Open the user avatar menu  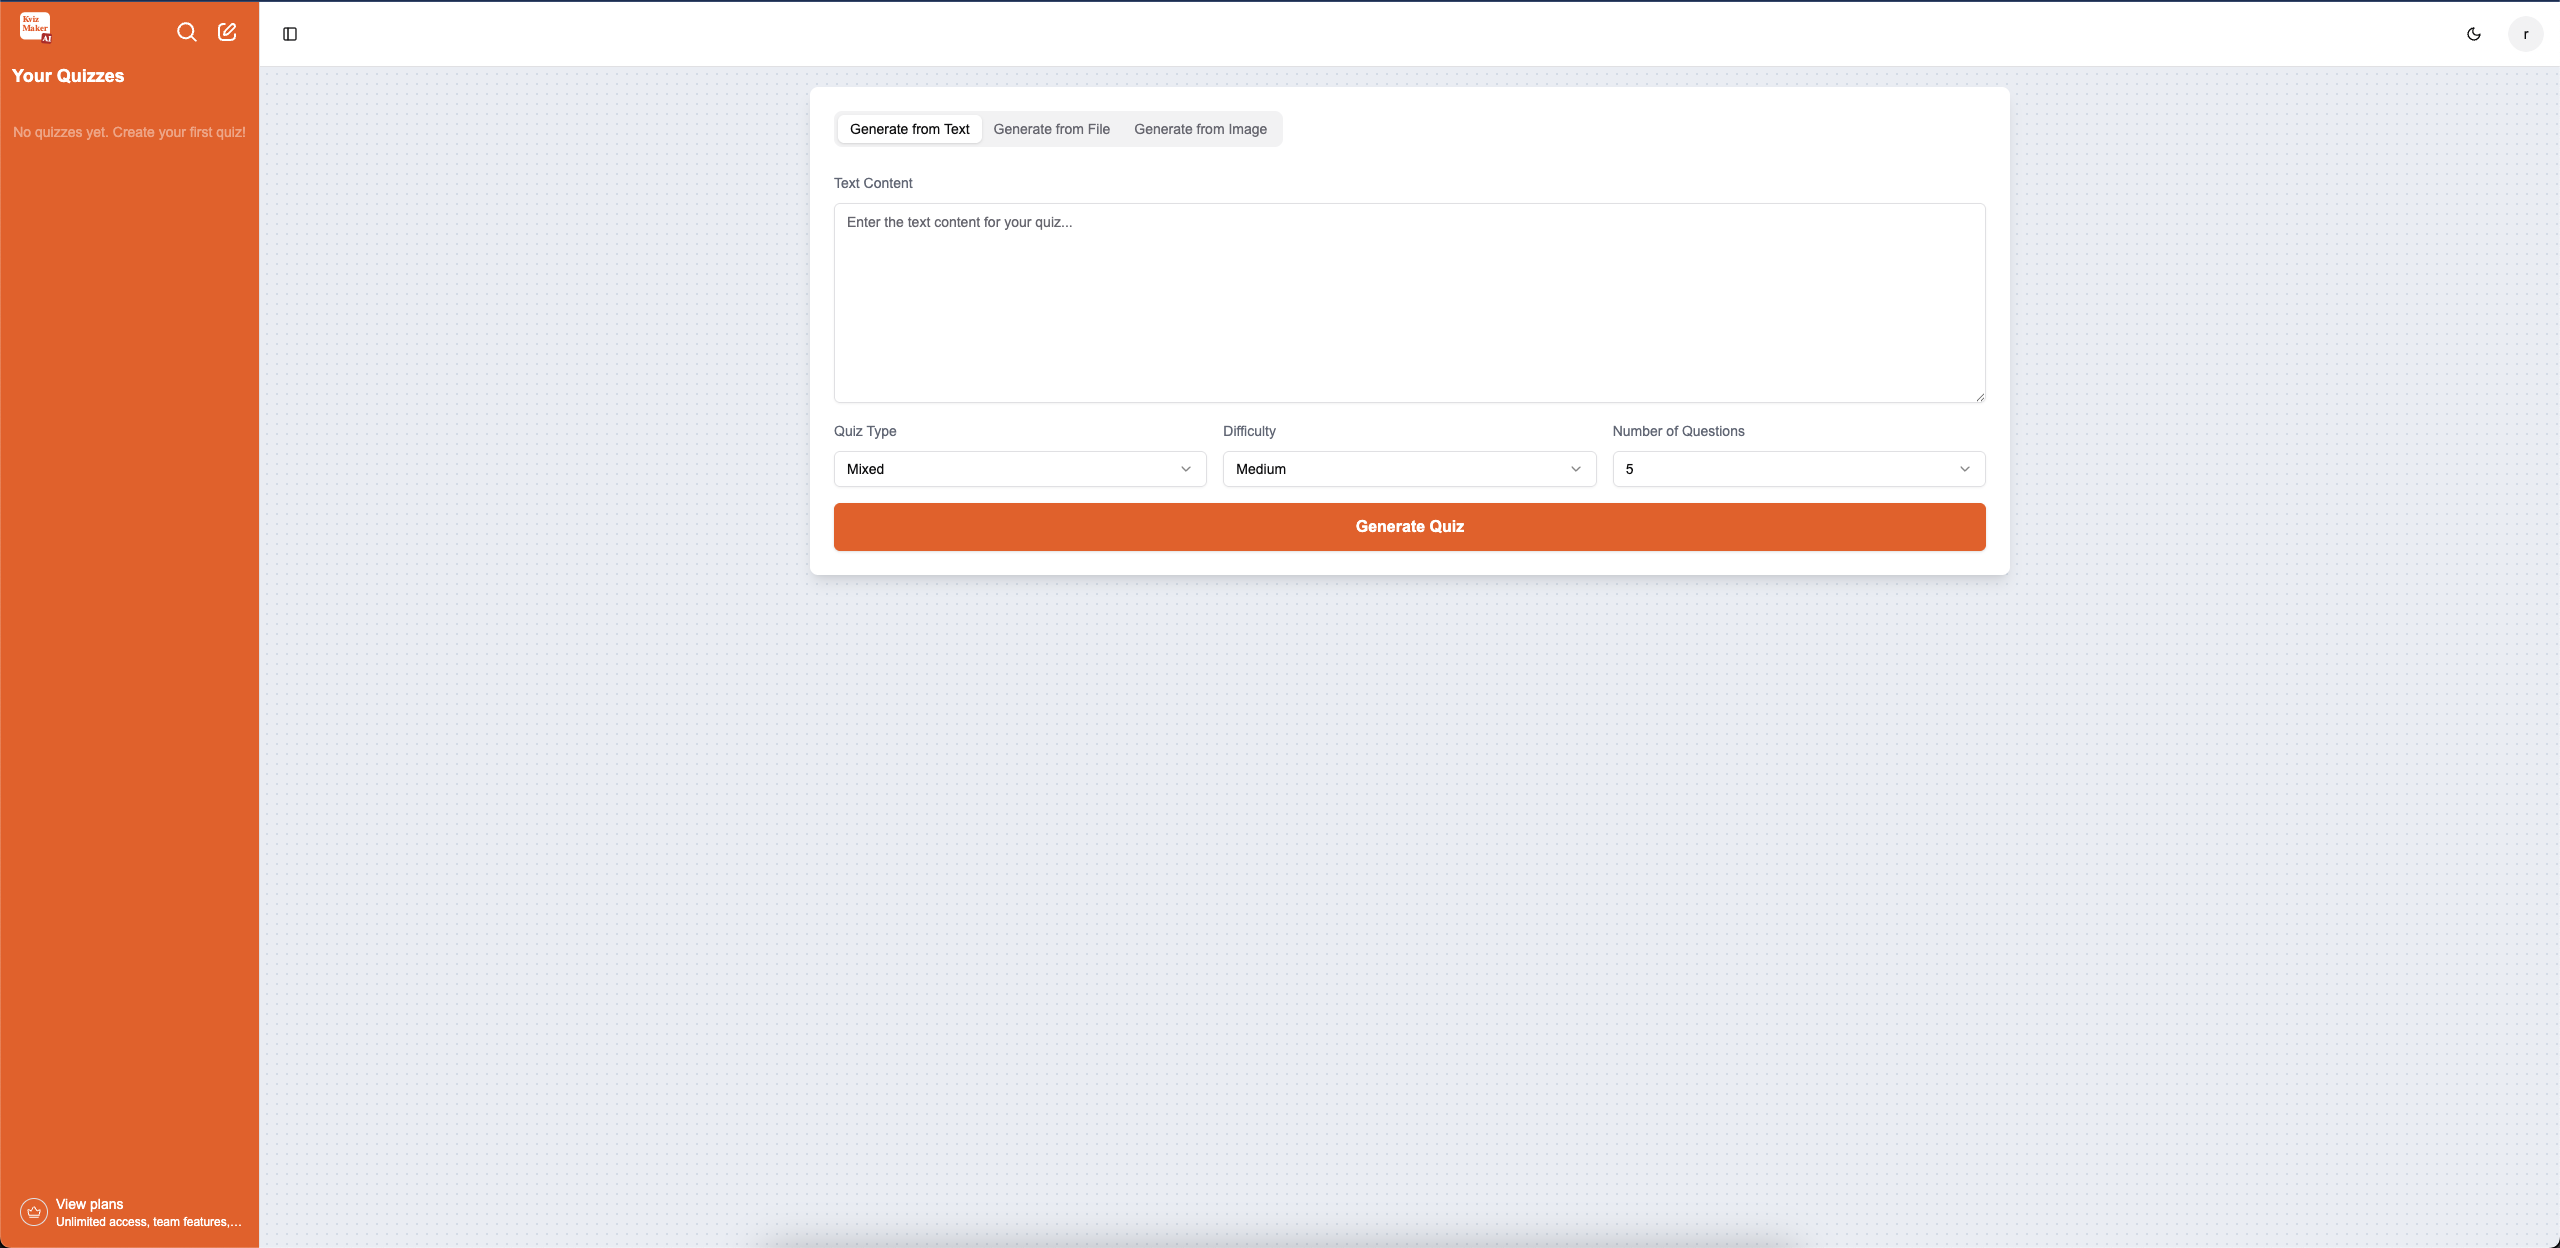(2525, 33)
